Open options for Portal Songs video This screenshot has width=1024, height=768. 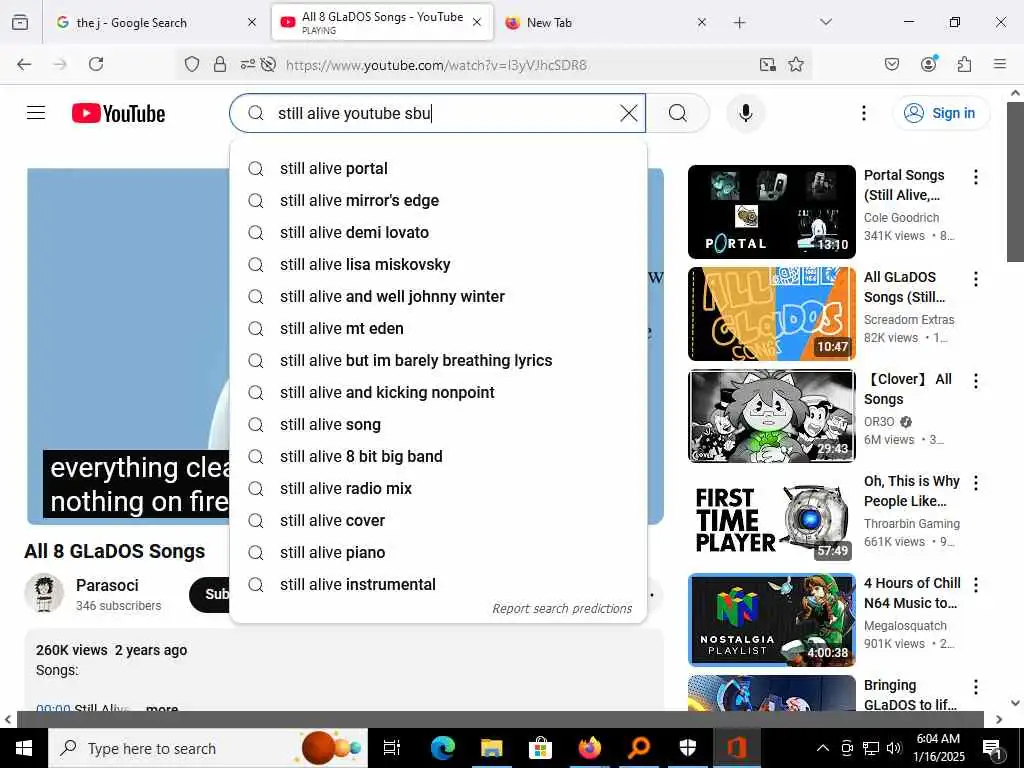coord(976,177)
